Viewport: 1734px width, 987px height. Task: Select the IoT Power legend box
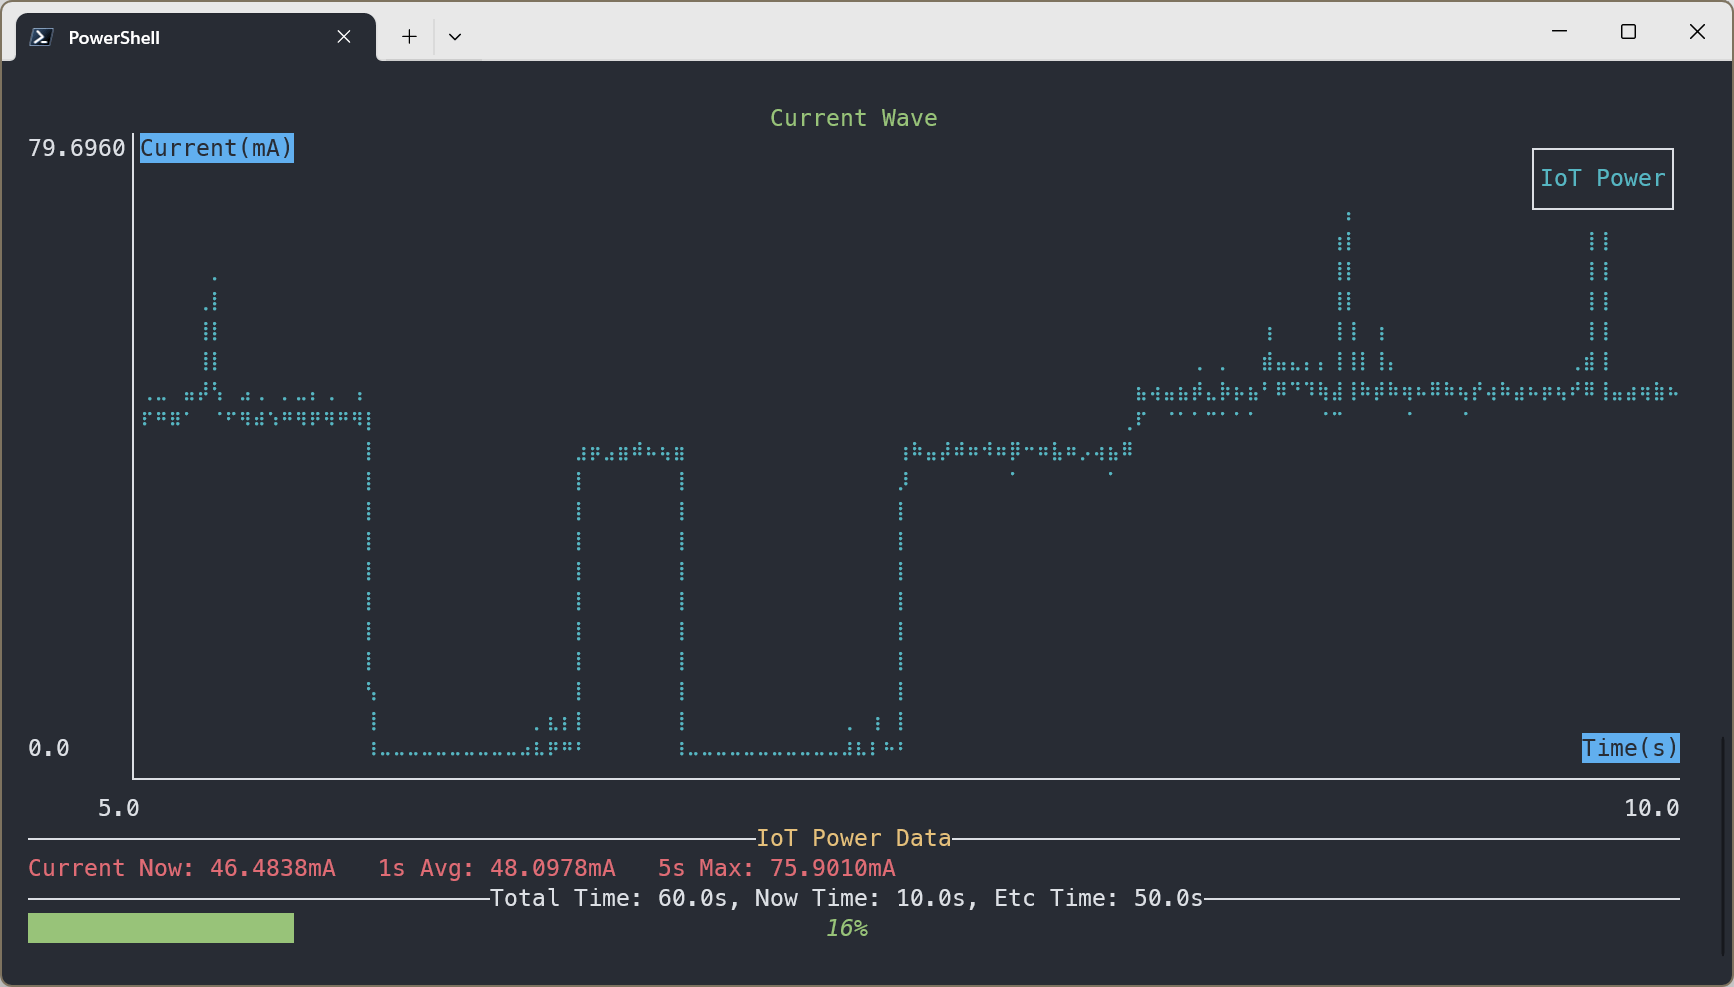click(1602, 179)
